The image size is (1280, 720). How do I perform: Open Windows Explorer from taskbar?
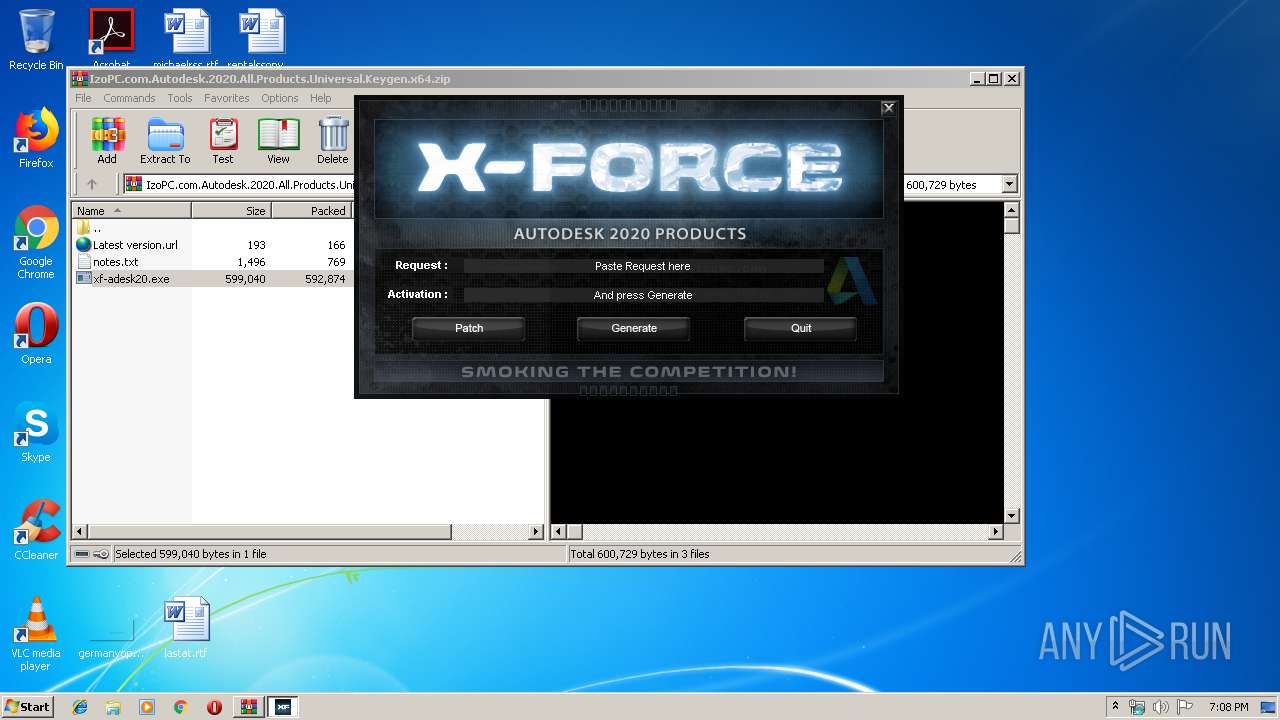pos(113,707)
